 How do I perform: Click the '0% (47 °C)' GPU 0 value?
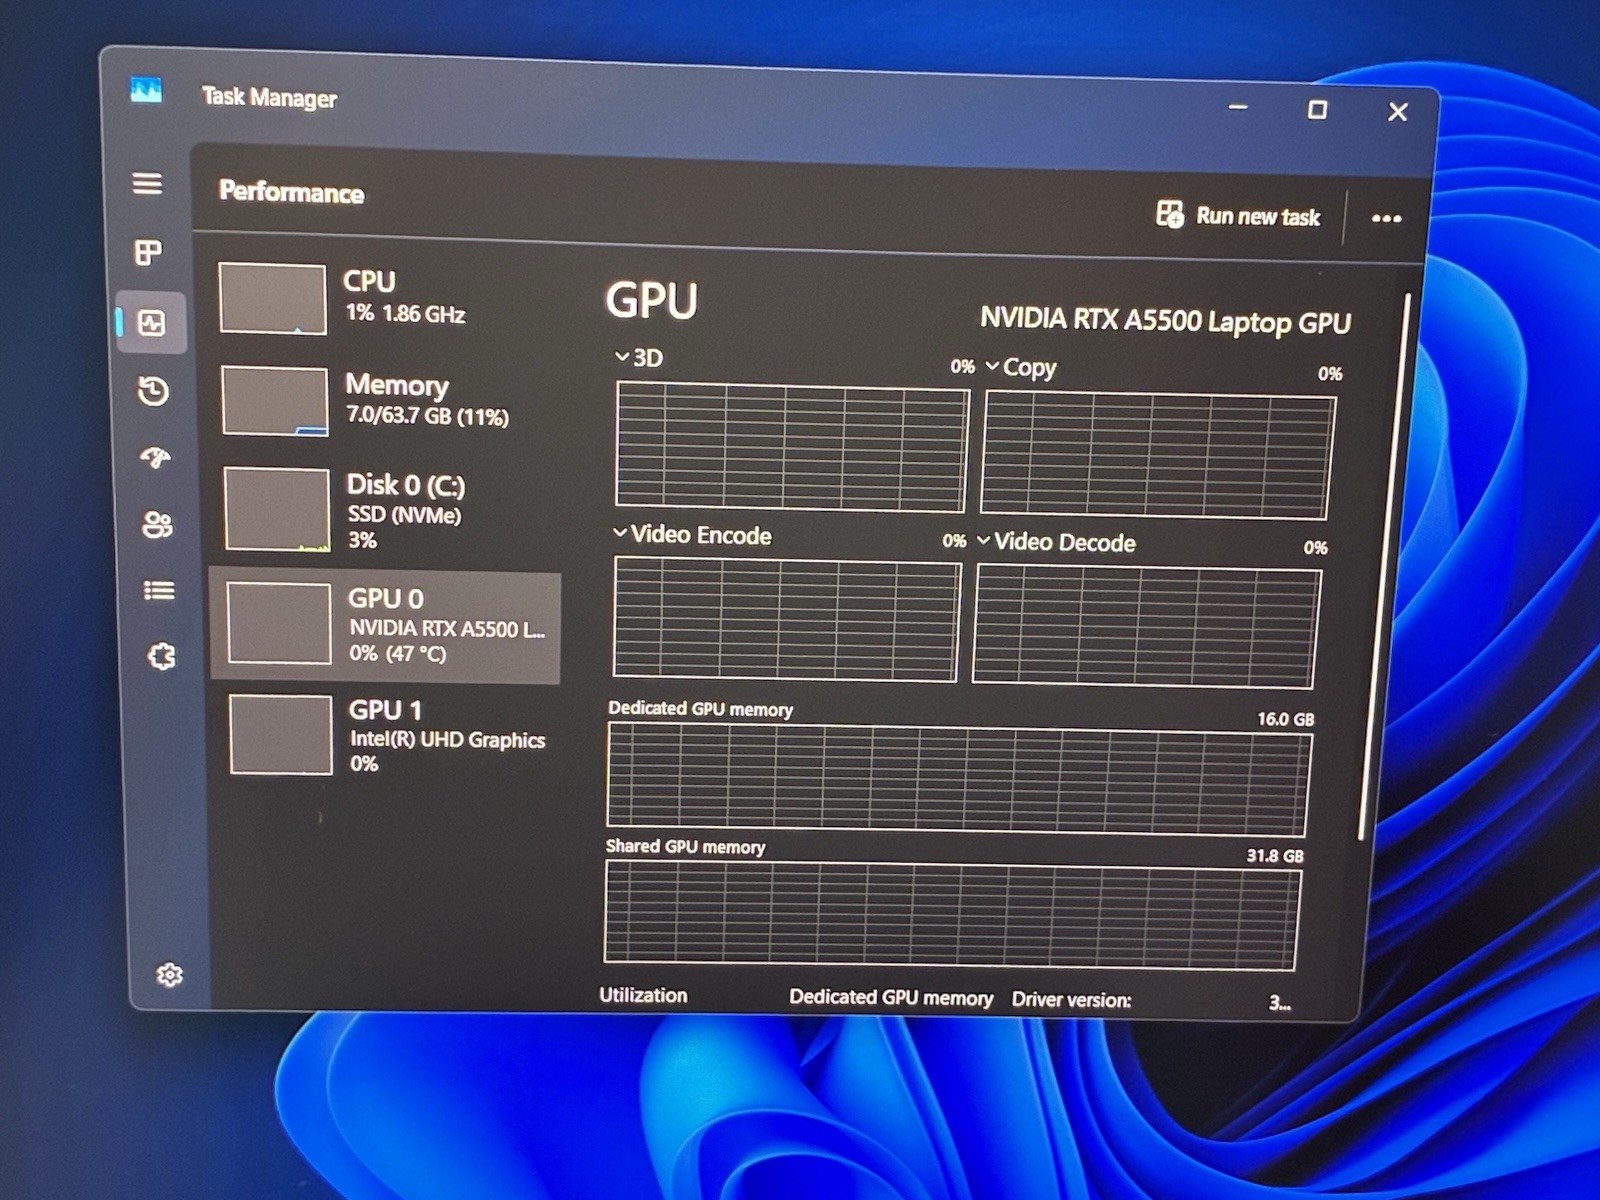point(397,654)
